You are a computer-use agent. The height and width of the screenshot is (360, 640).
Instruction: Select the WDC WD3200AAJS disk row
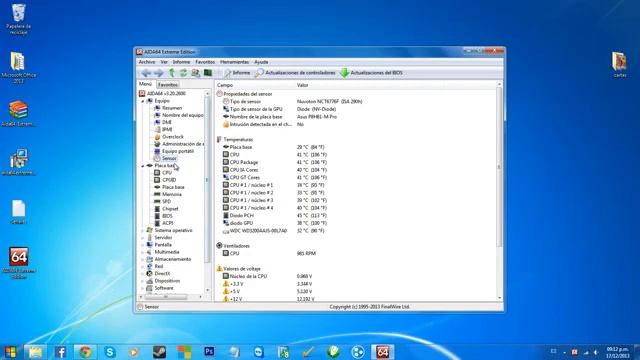click(x=273, y=231)
